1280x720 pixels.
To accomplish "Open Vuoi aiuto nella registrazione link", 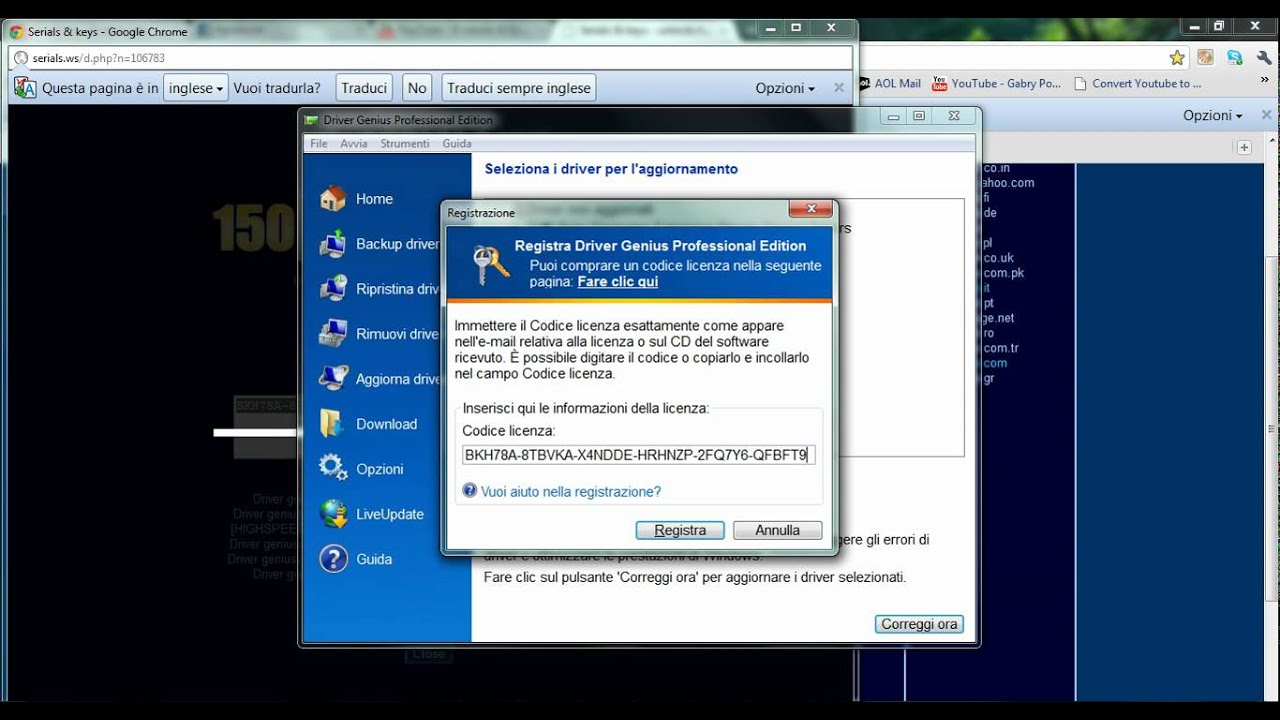I will pos(571,492).
